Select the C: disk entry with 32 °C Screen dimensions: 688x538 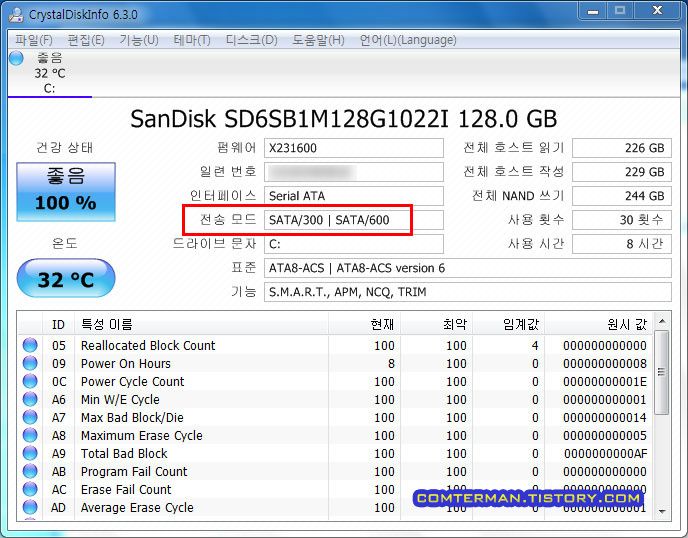click(50, 73)
